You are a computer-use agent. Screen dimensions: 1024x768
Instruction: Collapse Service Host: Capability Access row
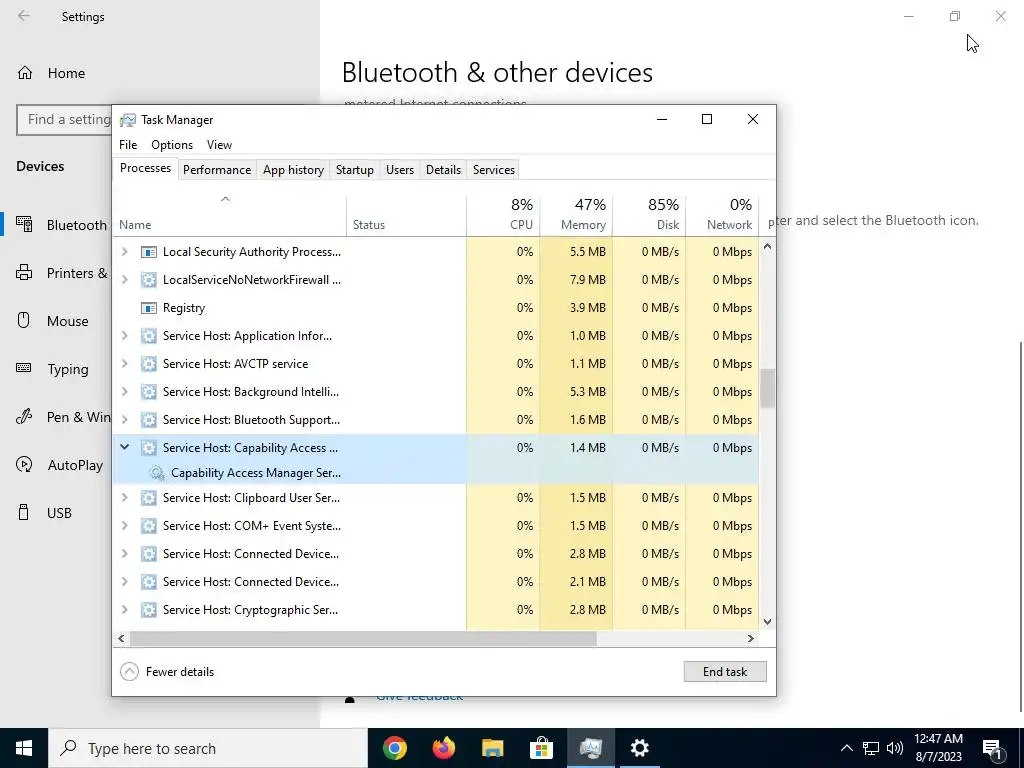tap(125, 448)
